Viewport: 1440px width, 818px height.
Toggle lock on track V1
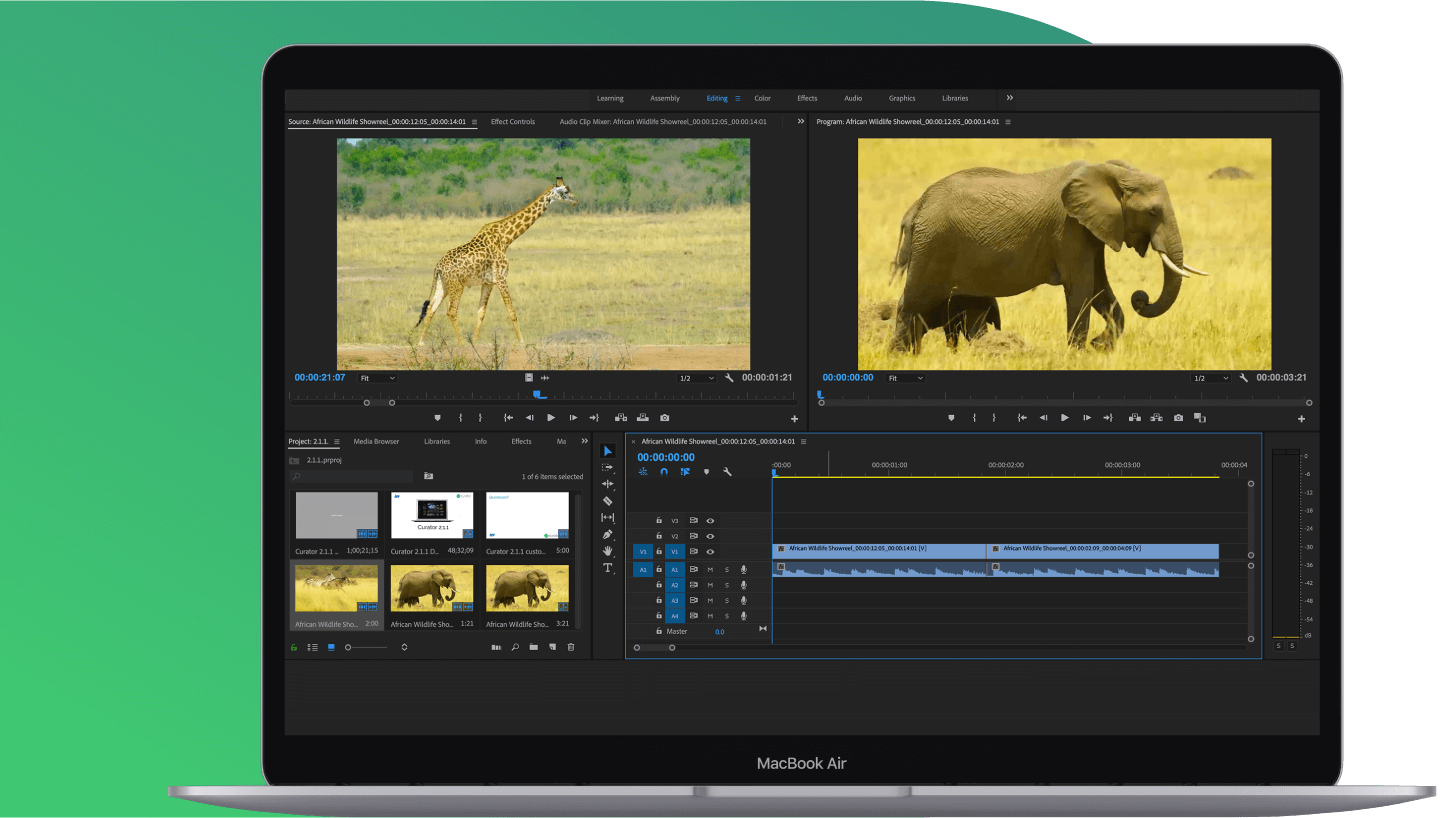pos(658,551)
